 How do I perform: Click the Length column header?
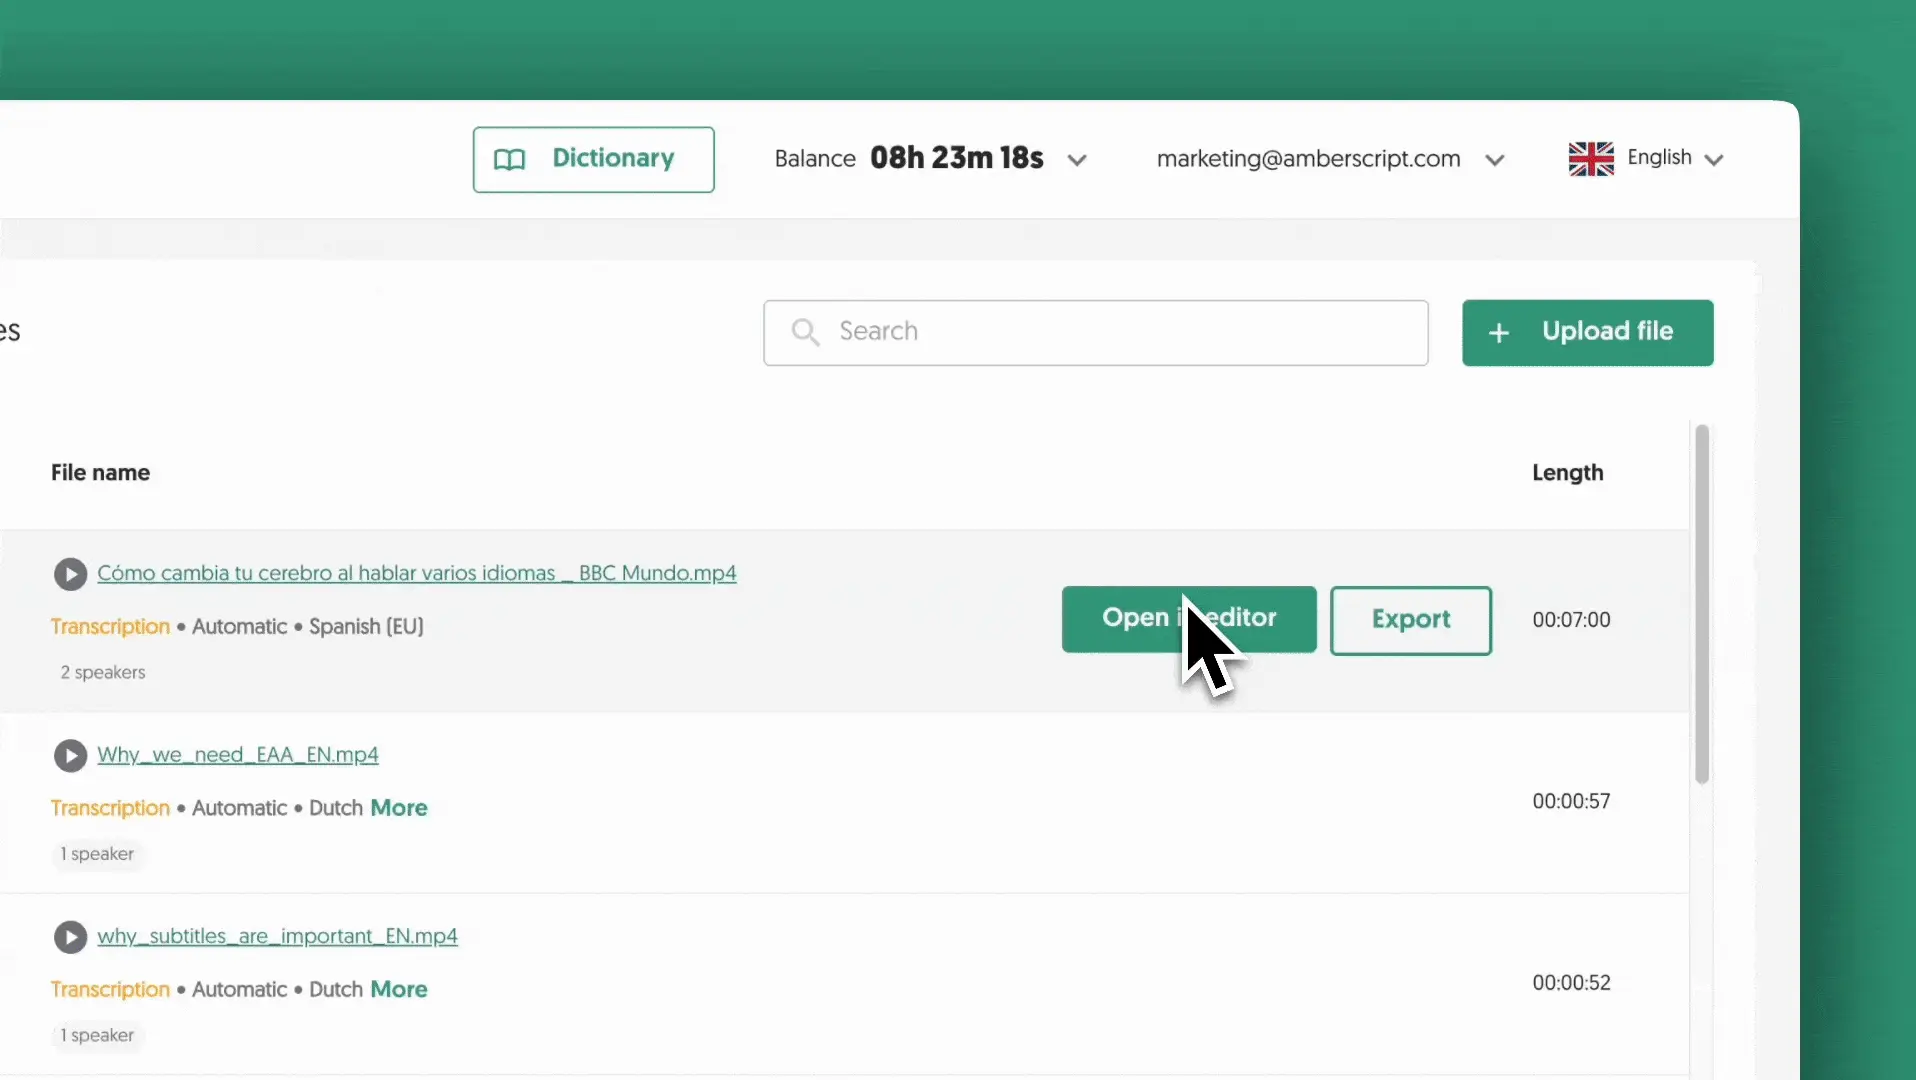coord(1567,473)
